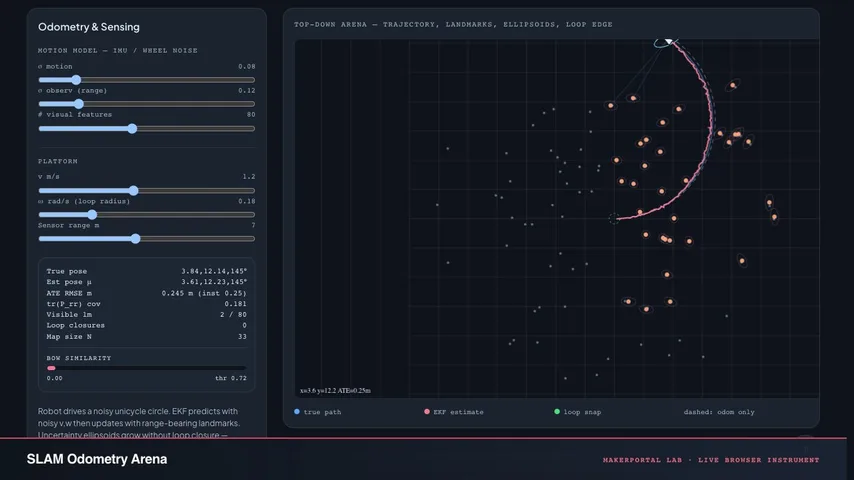Image resolution: width=854 pixels, height=480 pixels.
Task: Click the 'SLAM Odometry Arena' title
Action: click(x=97, y=459)
